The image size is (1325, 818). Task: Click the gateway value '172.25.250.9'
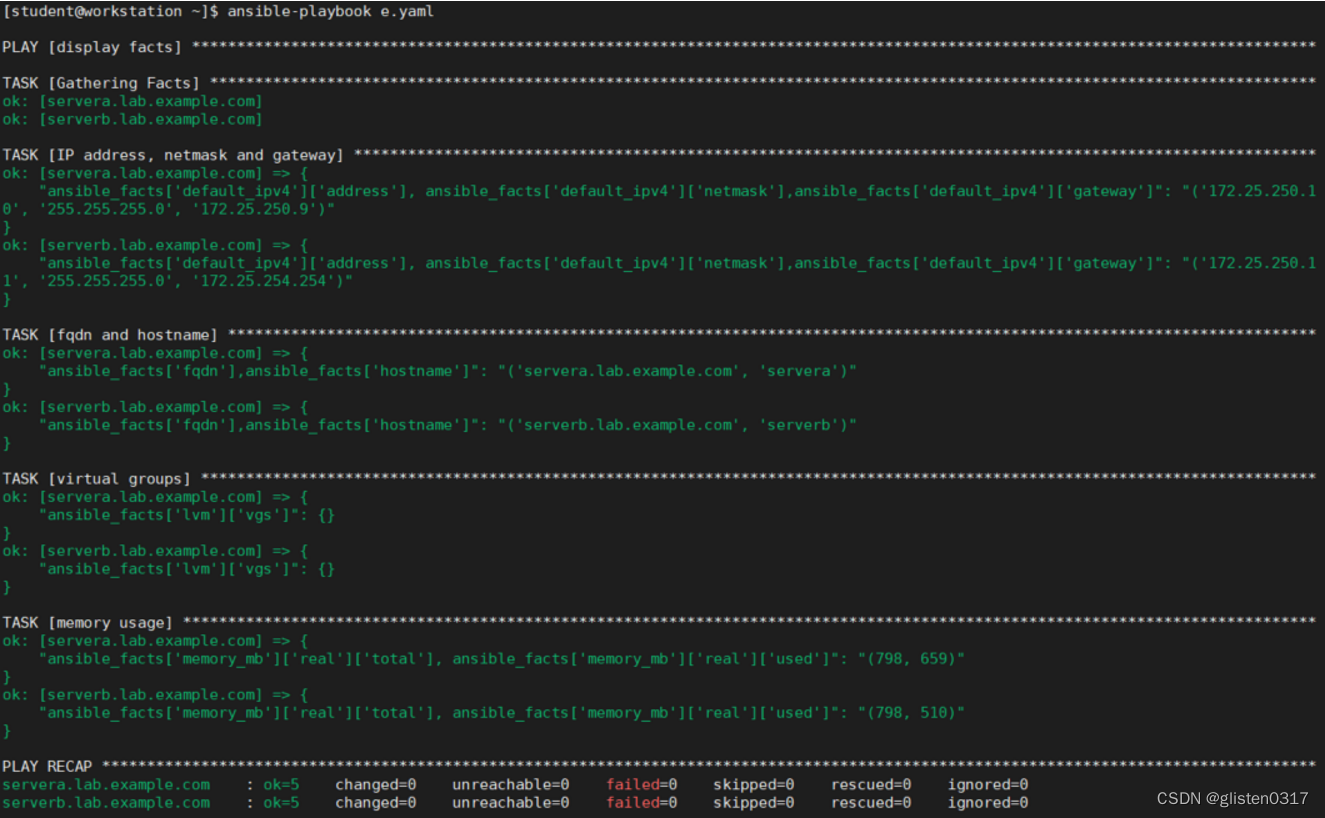[x=260, y=209]
